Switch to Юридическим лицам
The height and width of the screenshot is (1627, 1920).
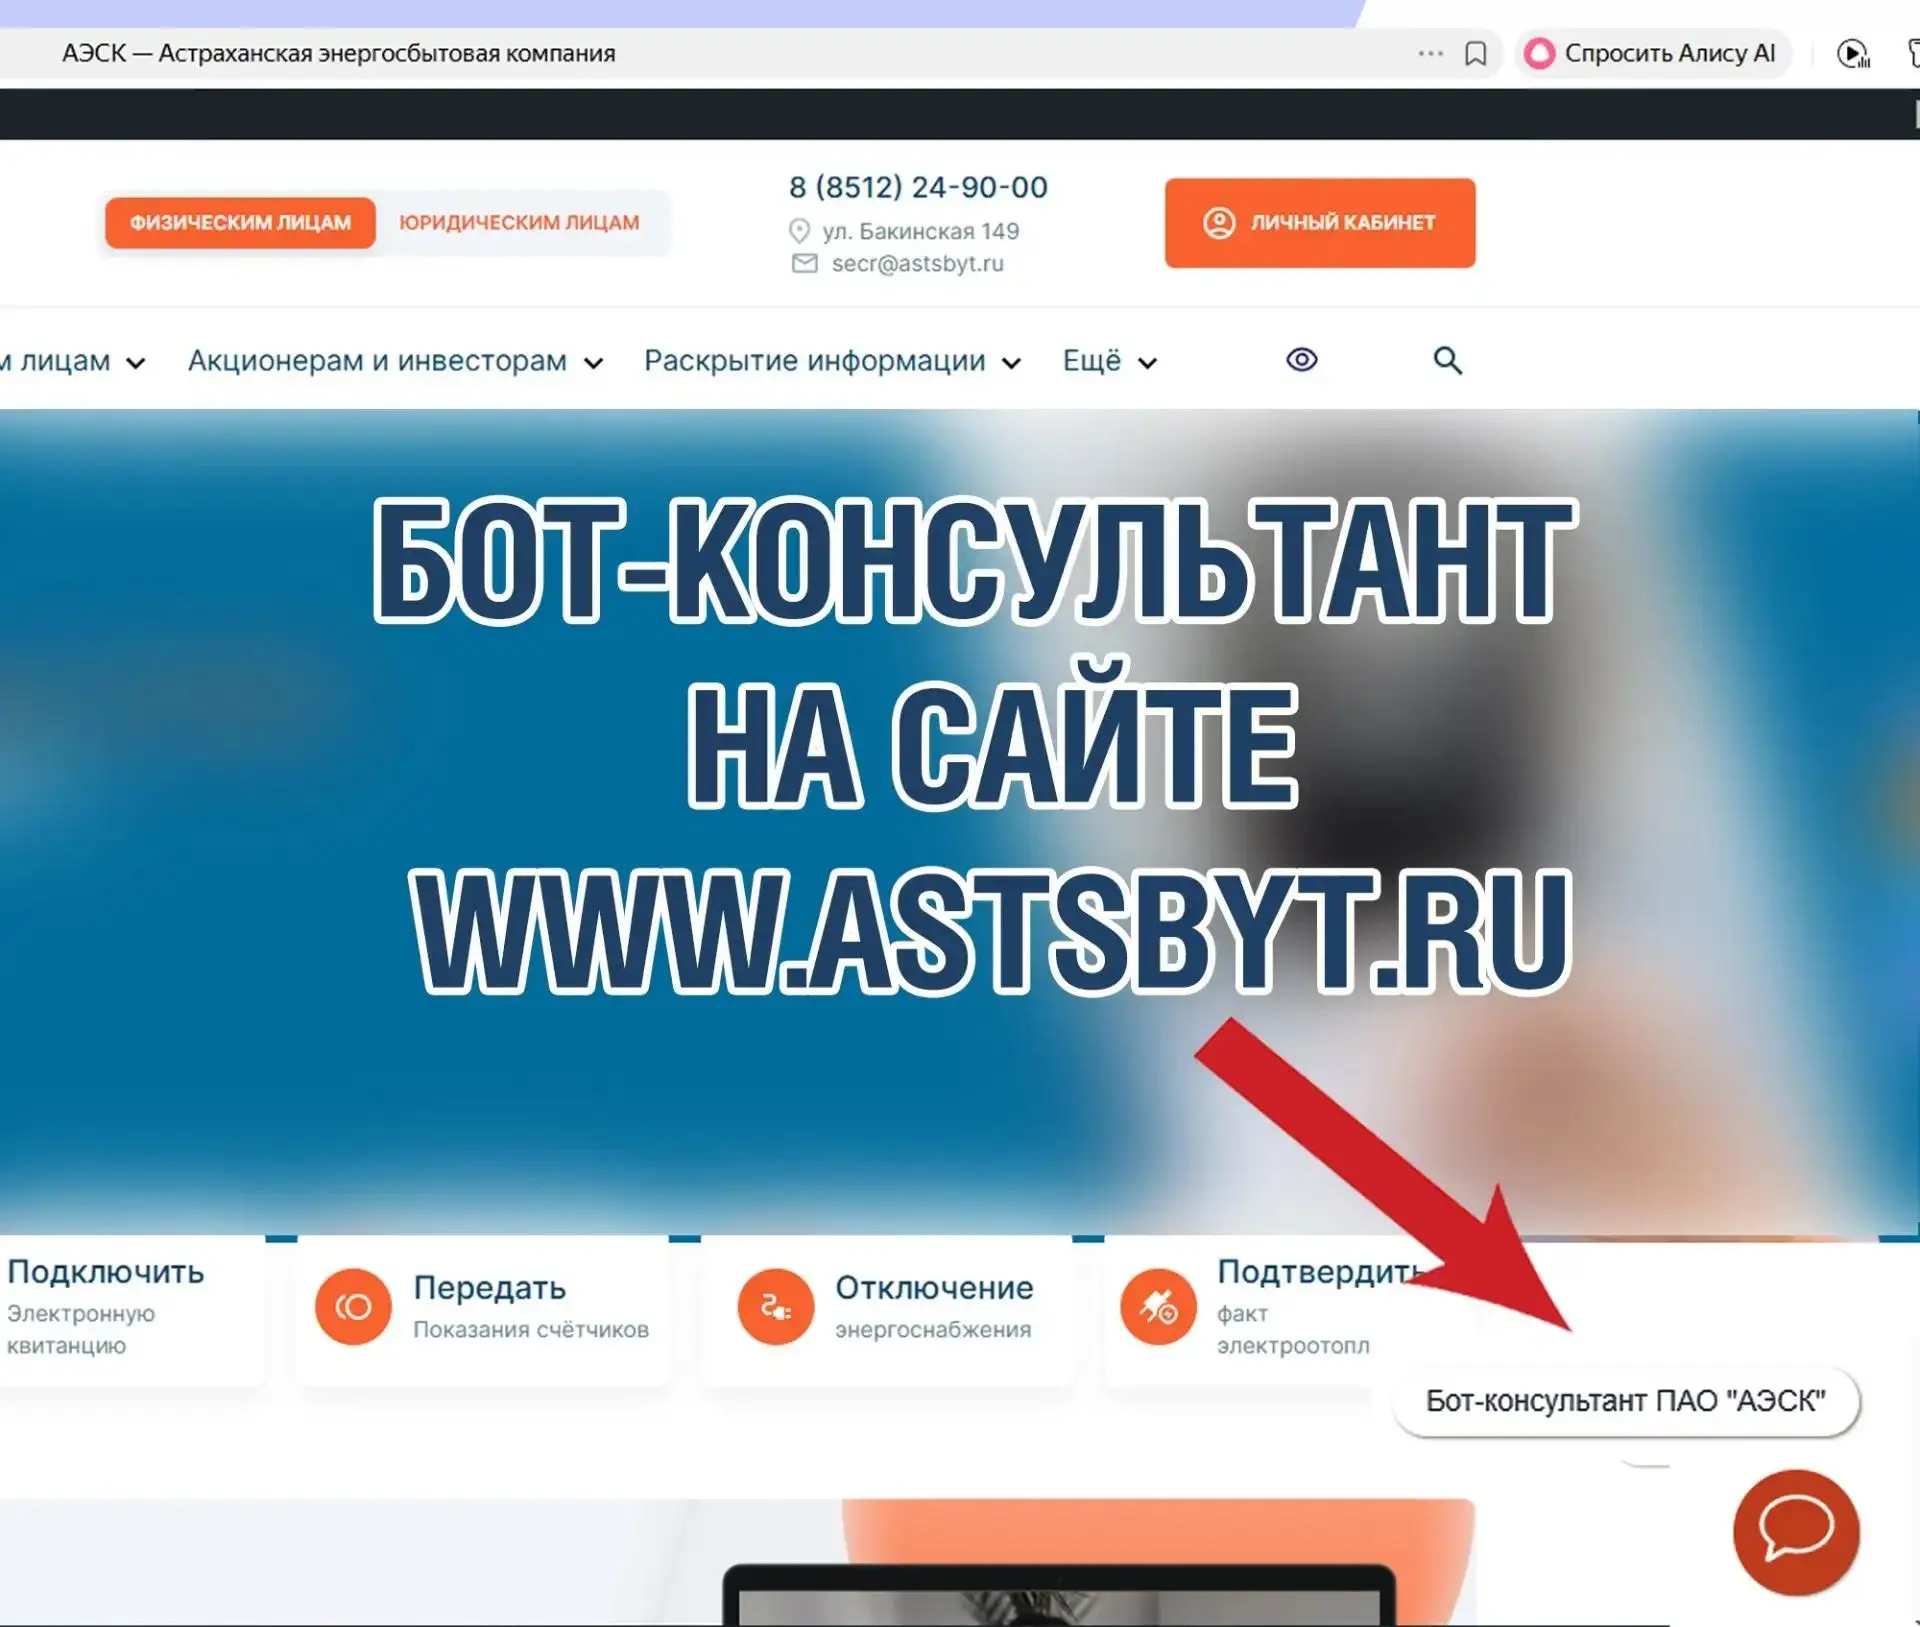pyautogui.click(x=519, y=222)
